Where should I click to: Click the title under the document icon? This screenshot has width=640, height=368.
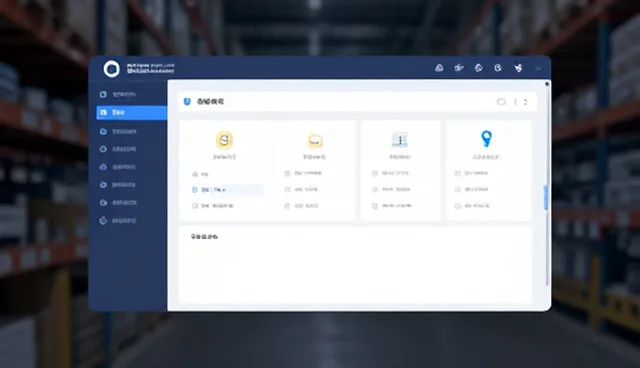(400, 157)
